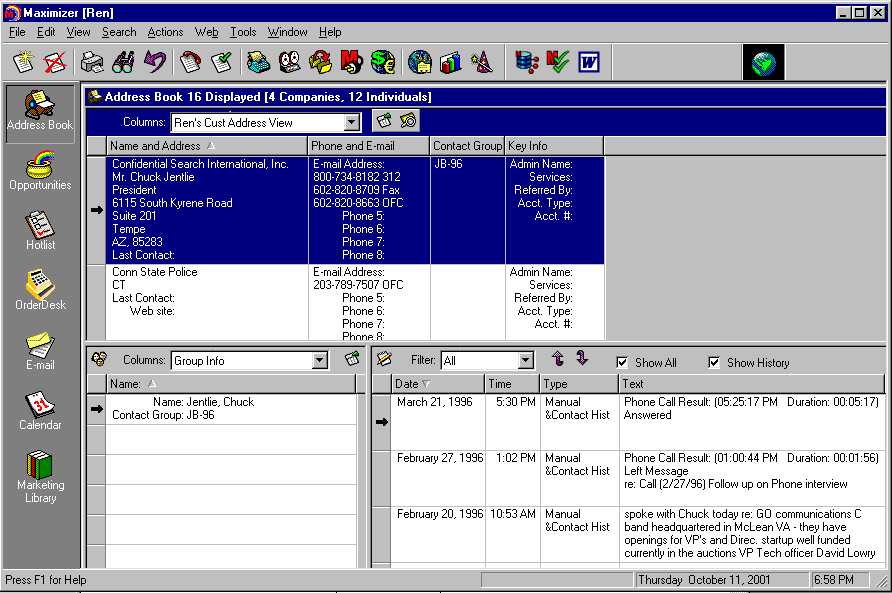Open E-mail from the sidebar
Image resolution: width=892 pixels, height=593 pixels.
click(40, 351)
